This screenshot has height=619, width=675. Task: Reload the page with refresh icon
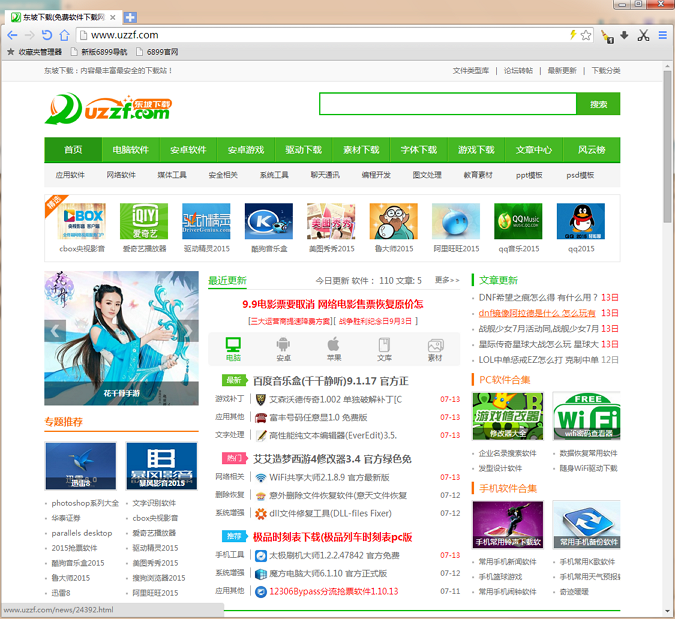tap(46, 35)
